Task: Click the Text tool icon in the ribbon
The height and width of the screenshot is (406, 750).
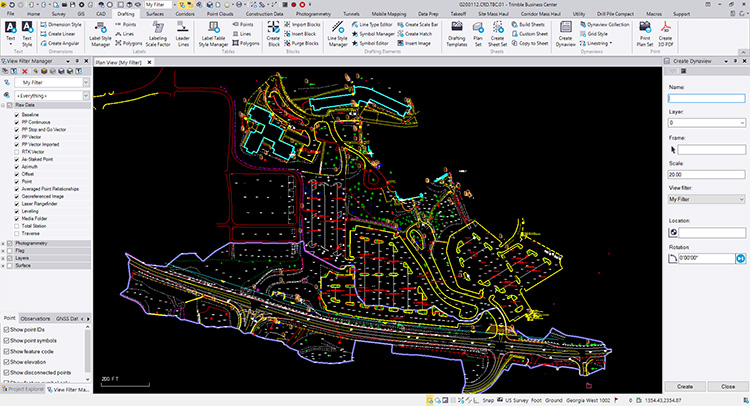Action: pyautogui.click(x=11, y=28)
